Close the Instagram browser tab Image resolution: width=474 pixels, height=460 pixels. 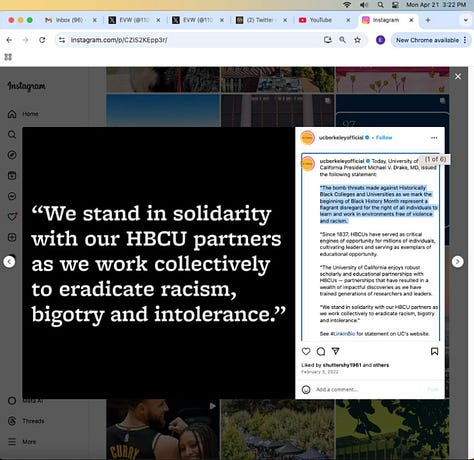click(x=411, y=20)
